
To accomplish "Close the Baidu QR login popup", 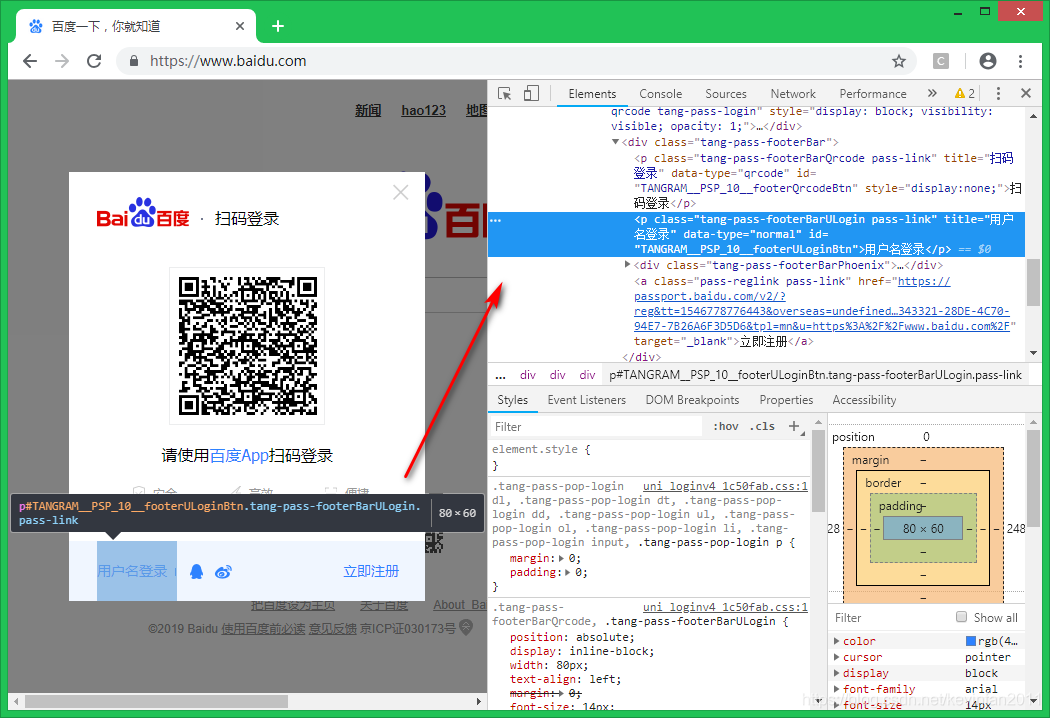I will [400, 192].
